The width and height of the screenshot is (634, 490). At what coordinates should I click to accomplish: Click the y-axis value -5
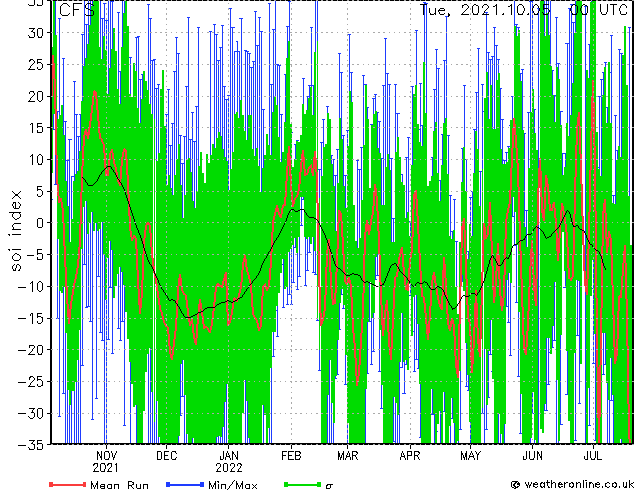pos(36,255)
